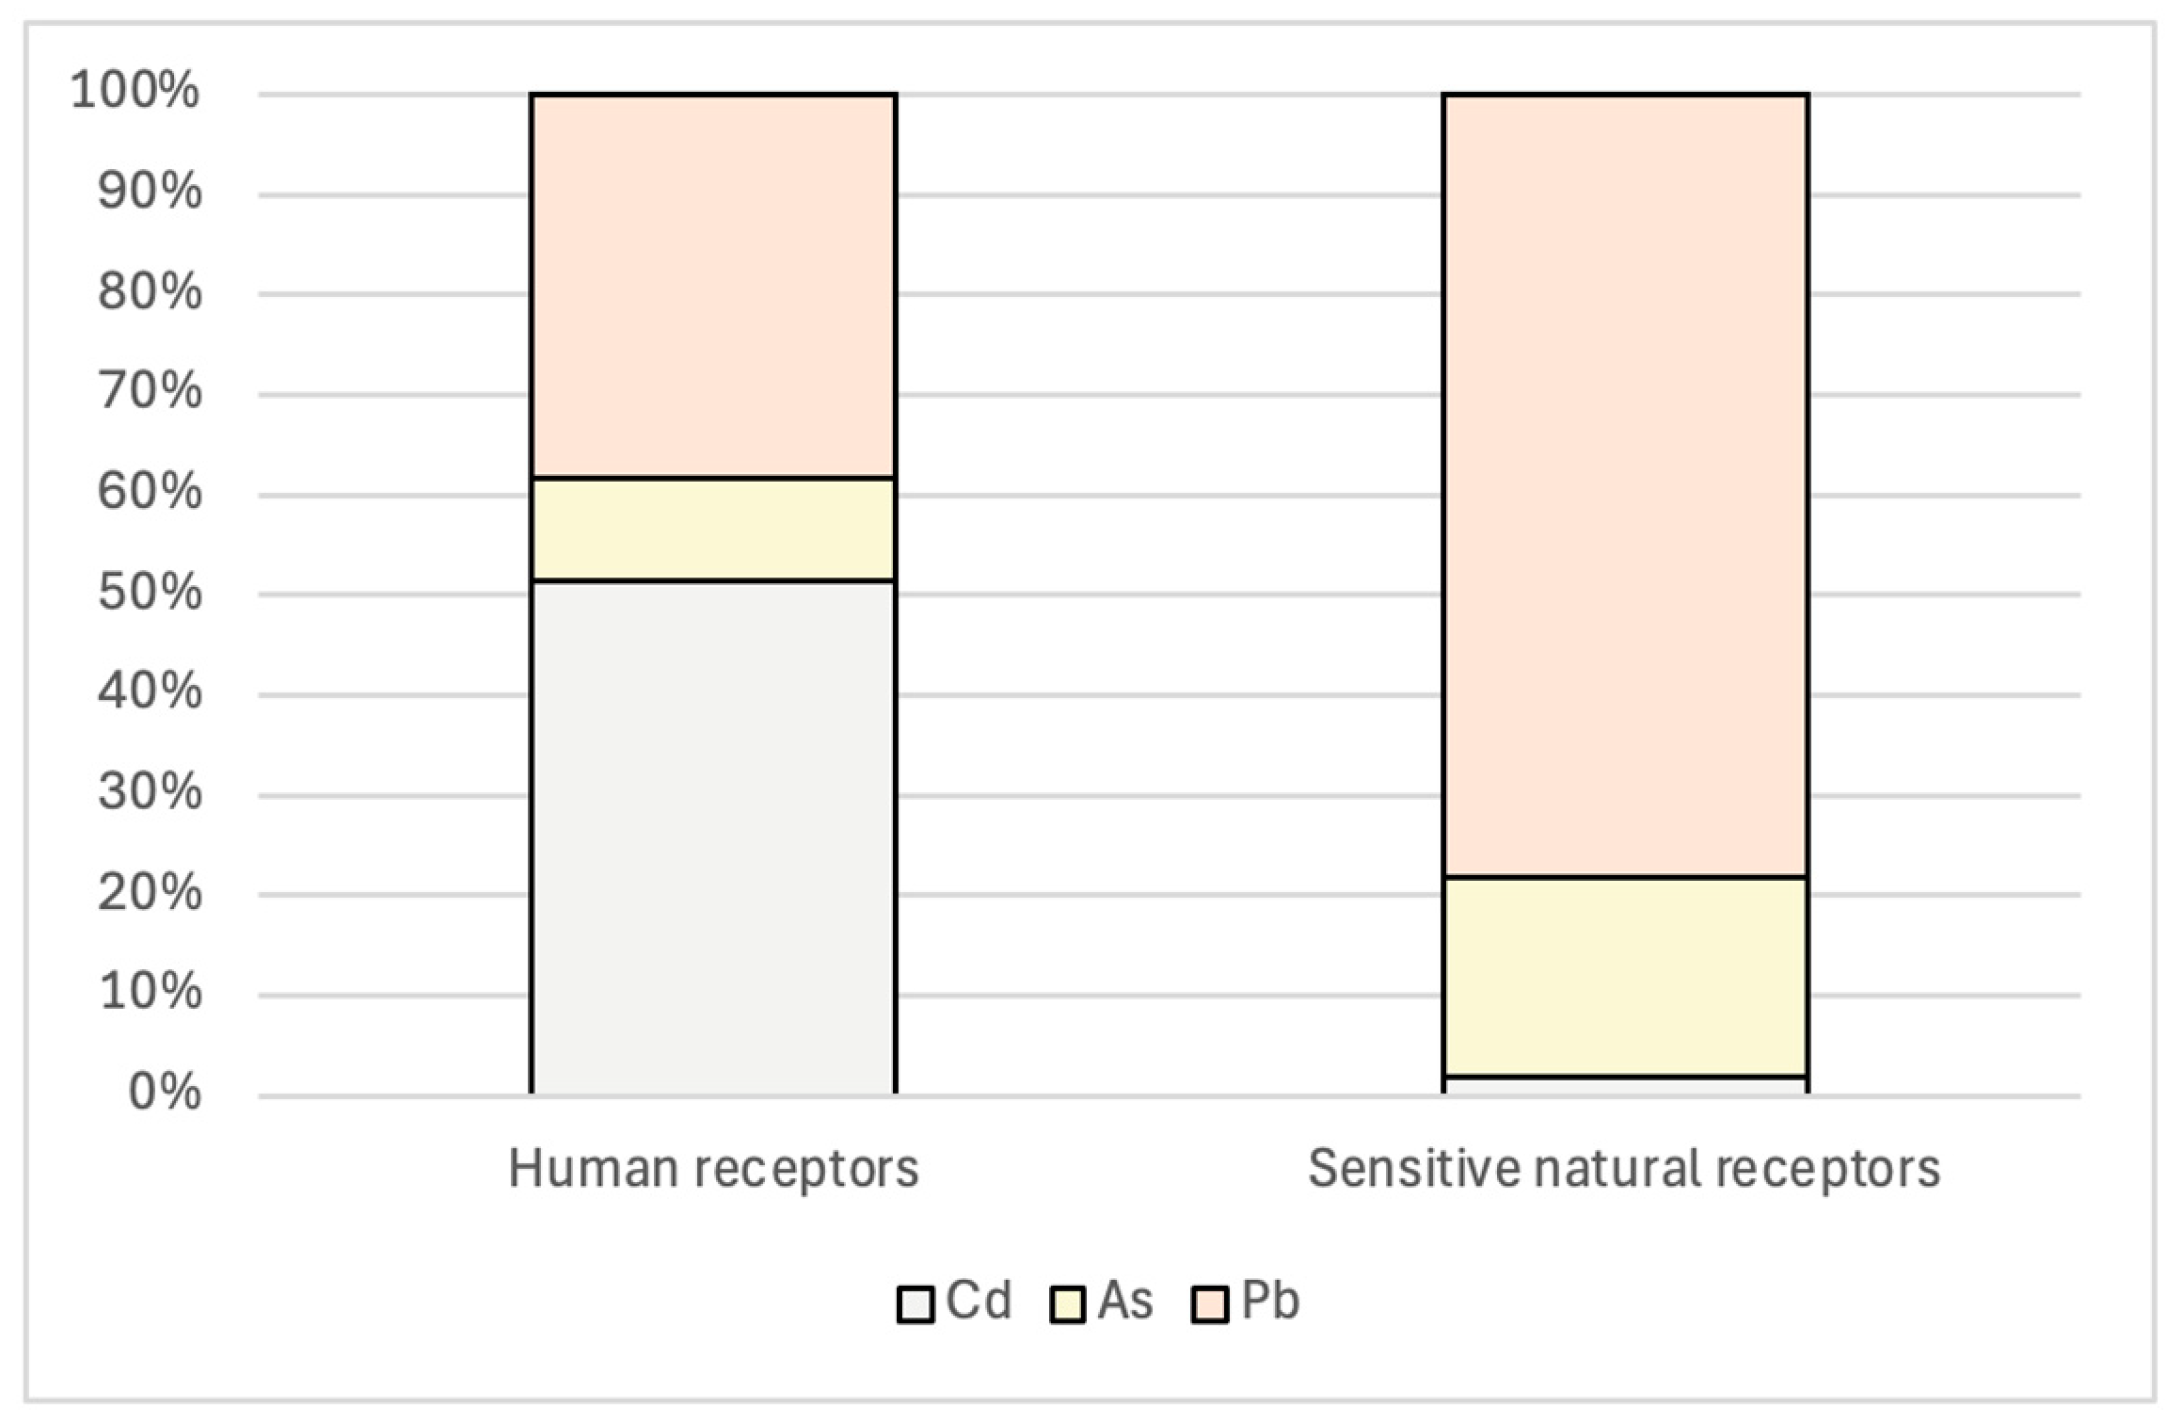Click the Pb segment of Human receptors bar

713,286
